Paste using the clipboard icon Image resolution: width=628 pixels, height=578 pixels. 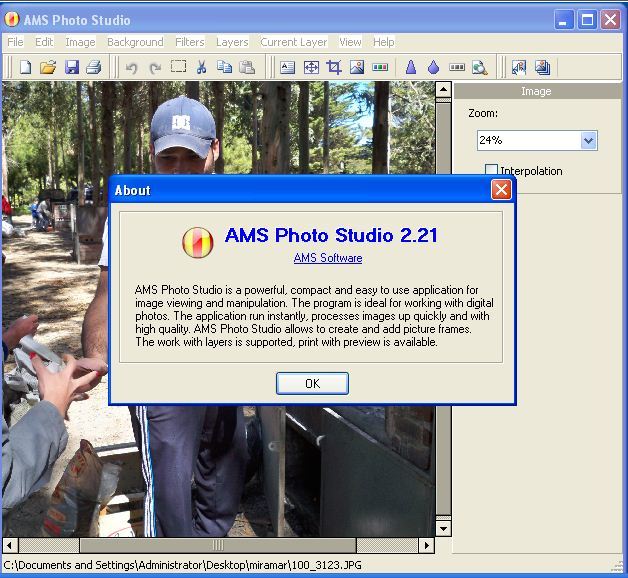click(x=247, y=67)
